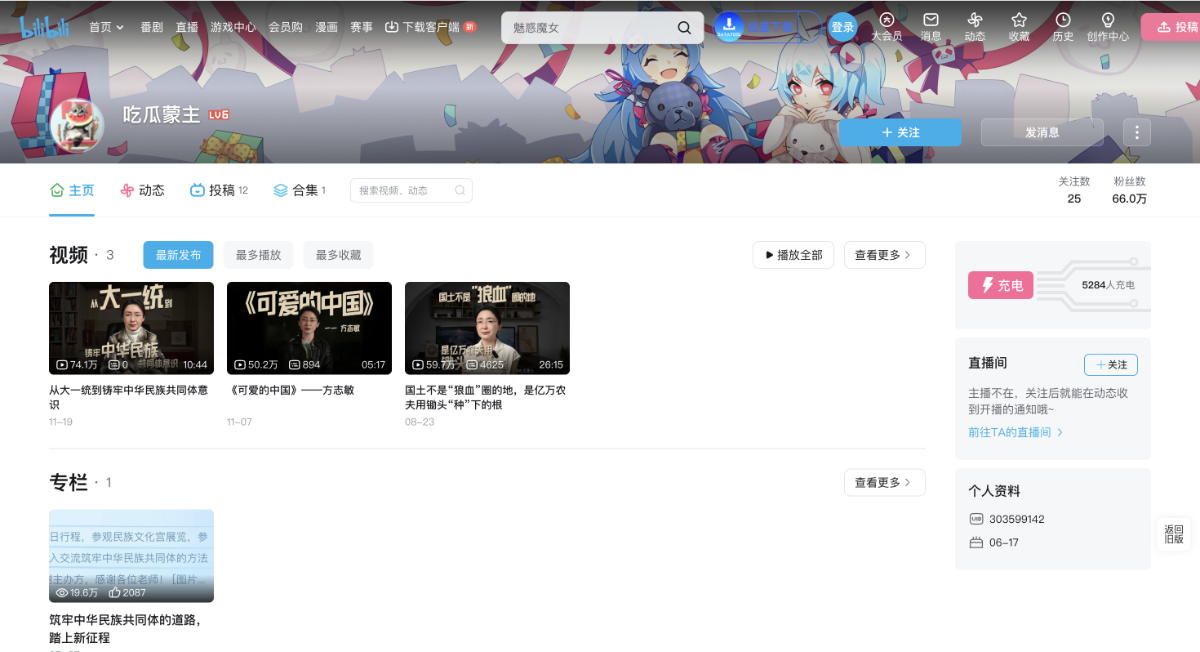Click the pink 充电 button
Screen dimensions: 1200x652
1000,285
